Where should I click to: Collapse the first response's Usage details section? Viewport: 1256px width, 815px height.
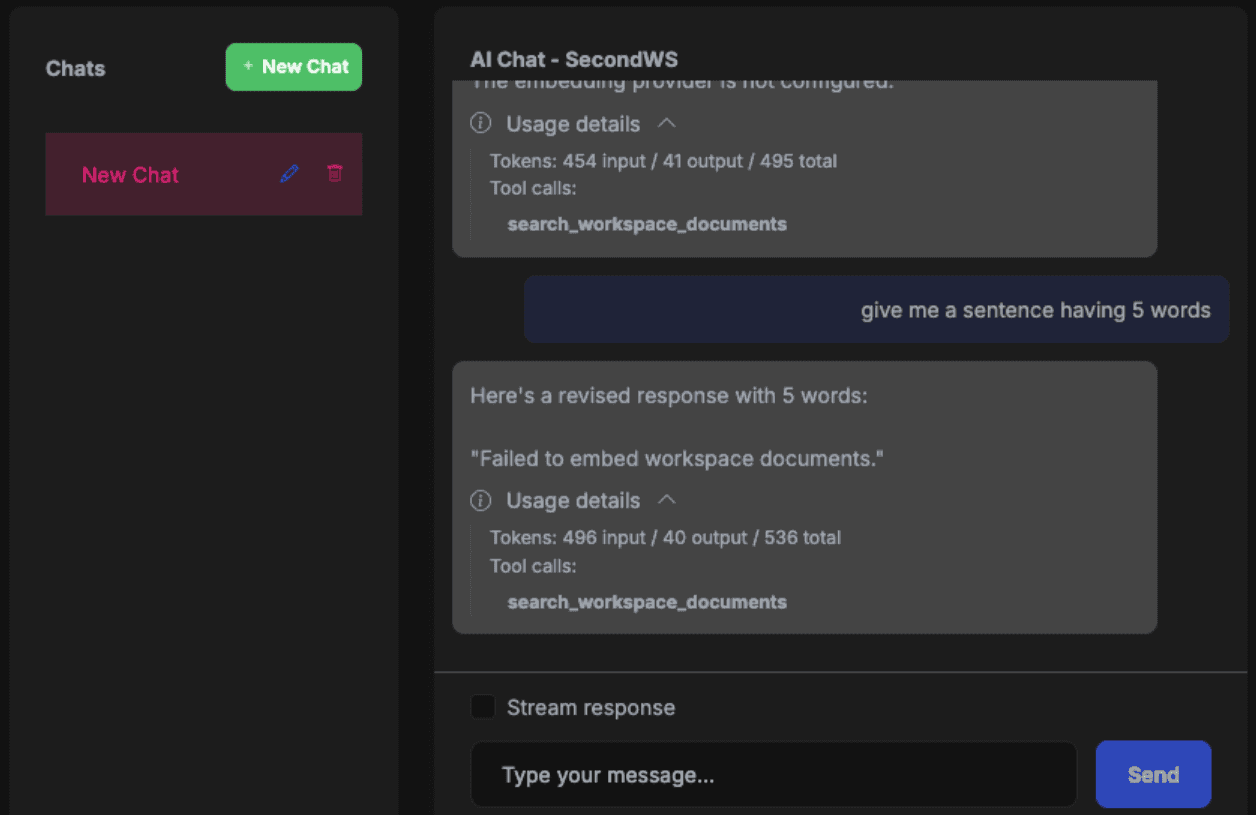[572, 124]
